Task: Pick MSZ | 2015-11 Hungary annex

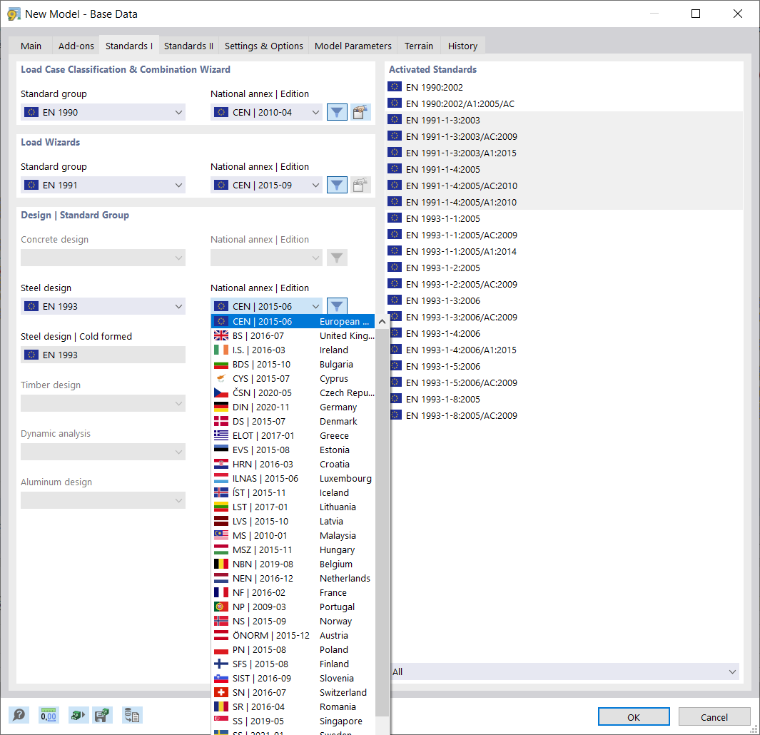Action: coord(293,550)
